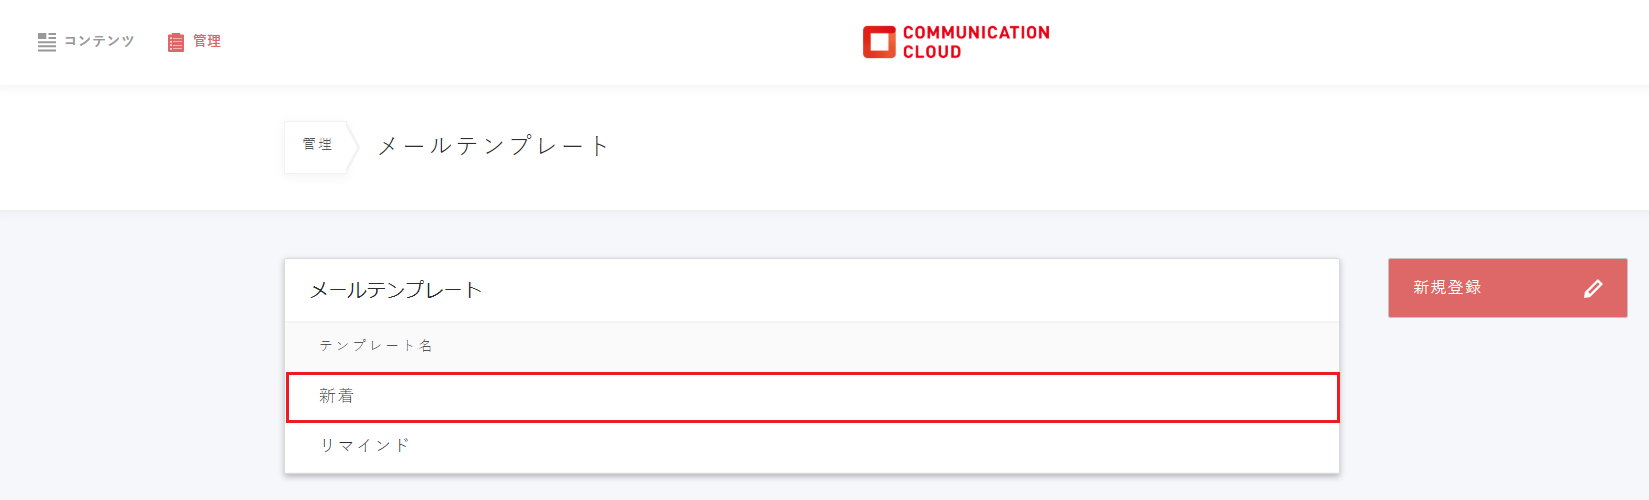This screenshot has width=1649, height=500.
Task: Click the テンプレート名 column header
Action: [x=376, y=346]
